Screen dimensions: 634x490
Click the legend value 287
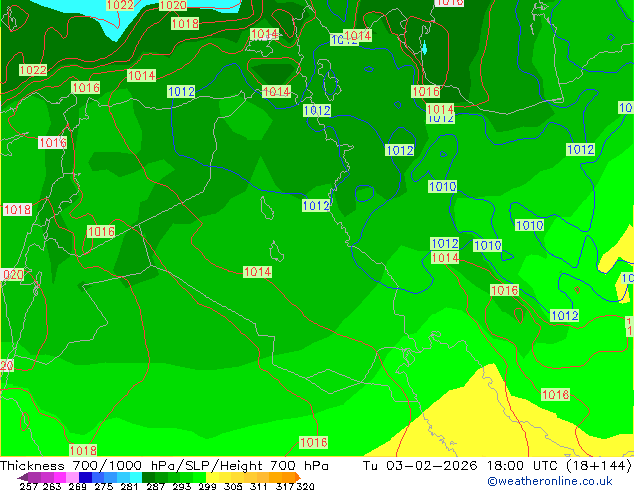[156, 486]
